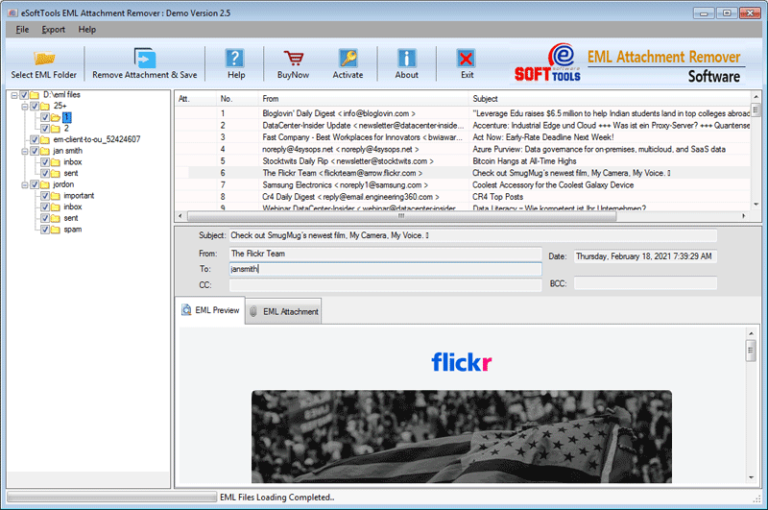Click the Date field
This screenshot has width=768, height=510.
click(645, 256)
